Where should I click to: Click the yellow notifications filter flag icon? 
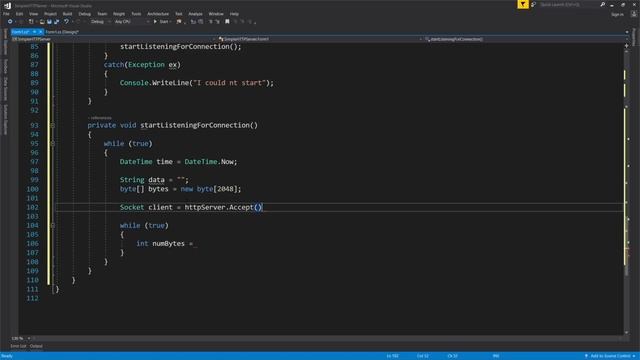pyautogui.click(x=523, y=4)
